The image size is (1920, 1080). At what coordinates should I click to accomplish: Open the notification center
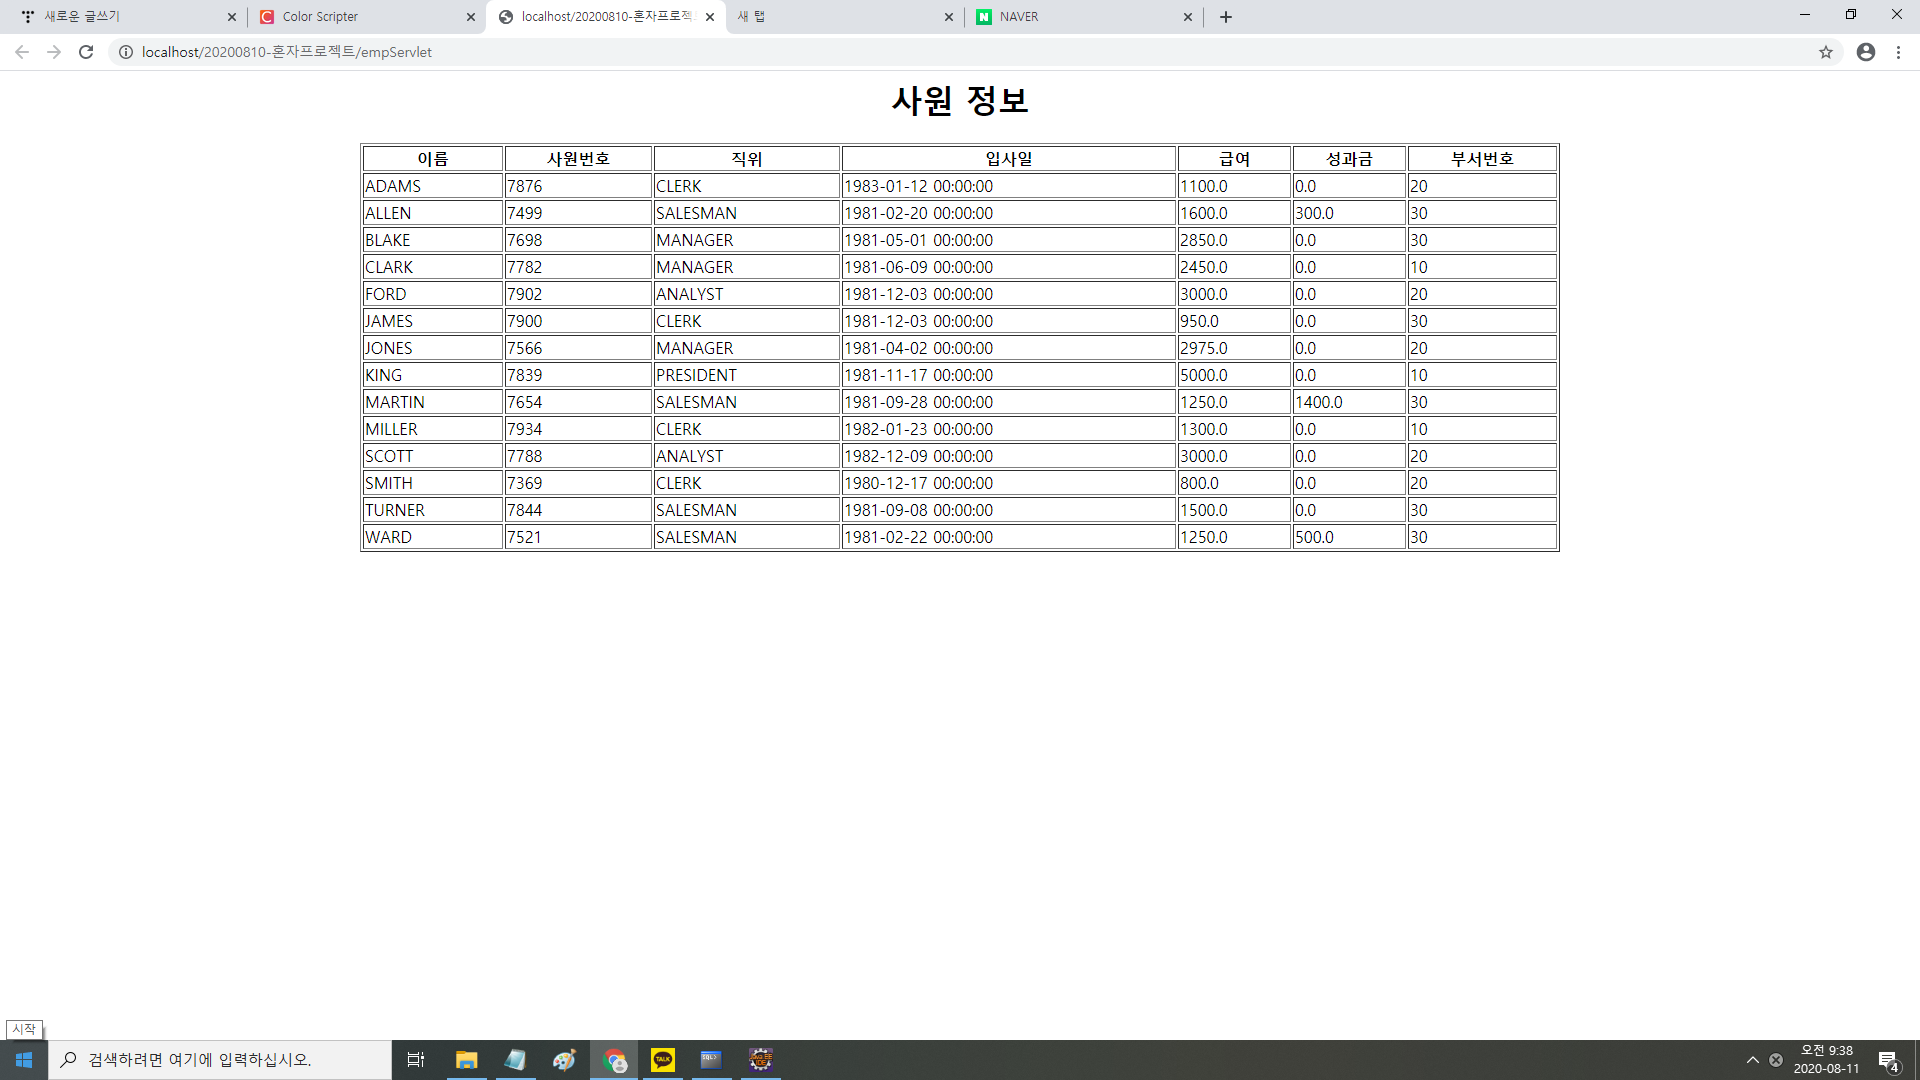coord(1888,1060)
